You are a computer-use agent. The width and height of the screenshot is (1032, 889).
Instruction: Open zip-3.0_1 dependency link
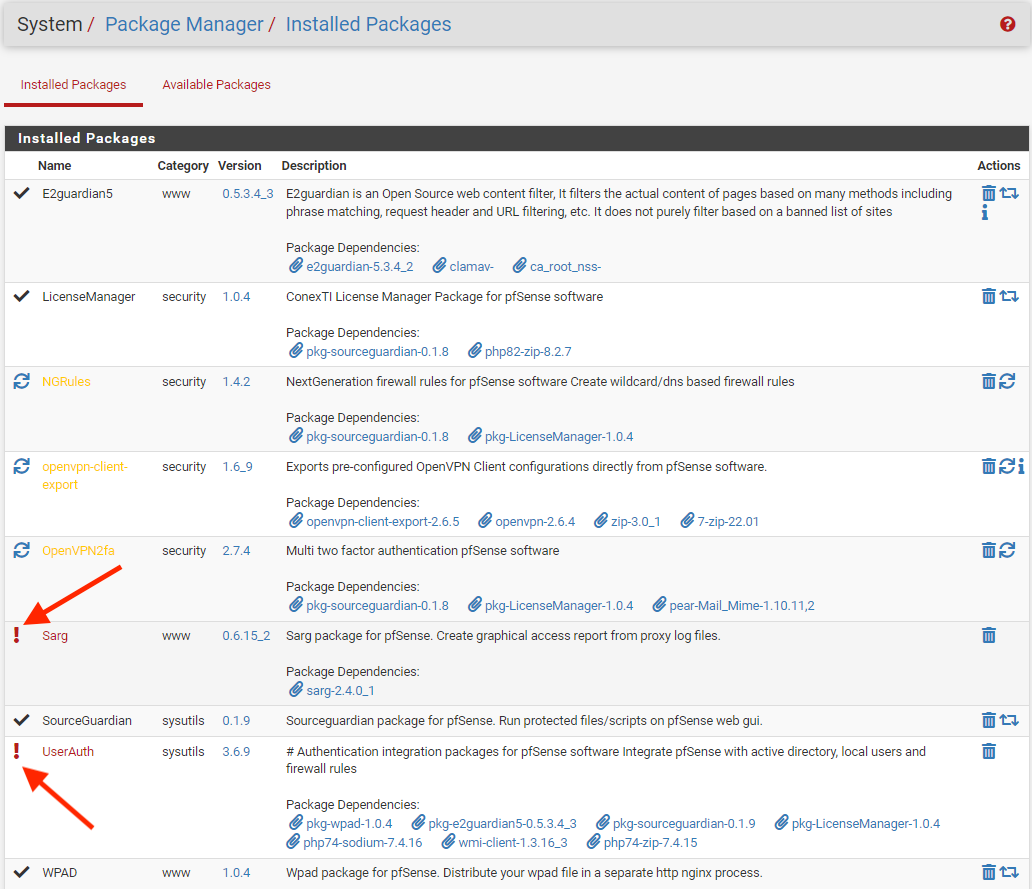(635, 521)
